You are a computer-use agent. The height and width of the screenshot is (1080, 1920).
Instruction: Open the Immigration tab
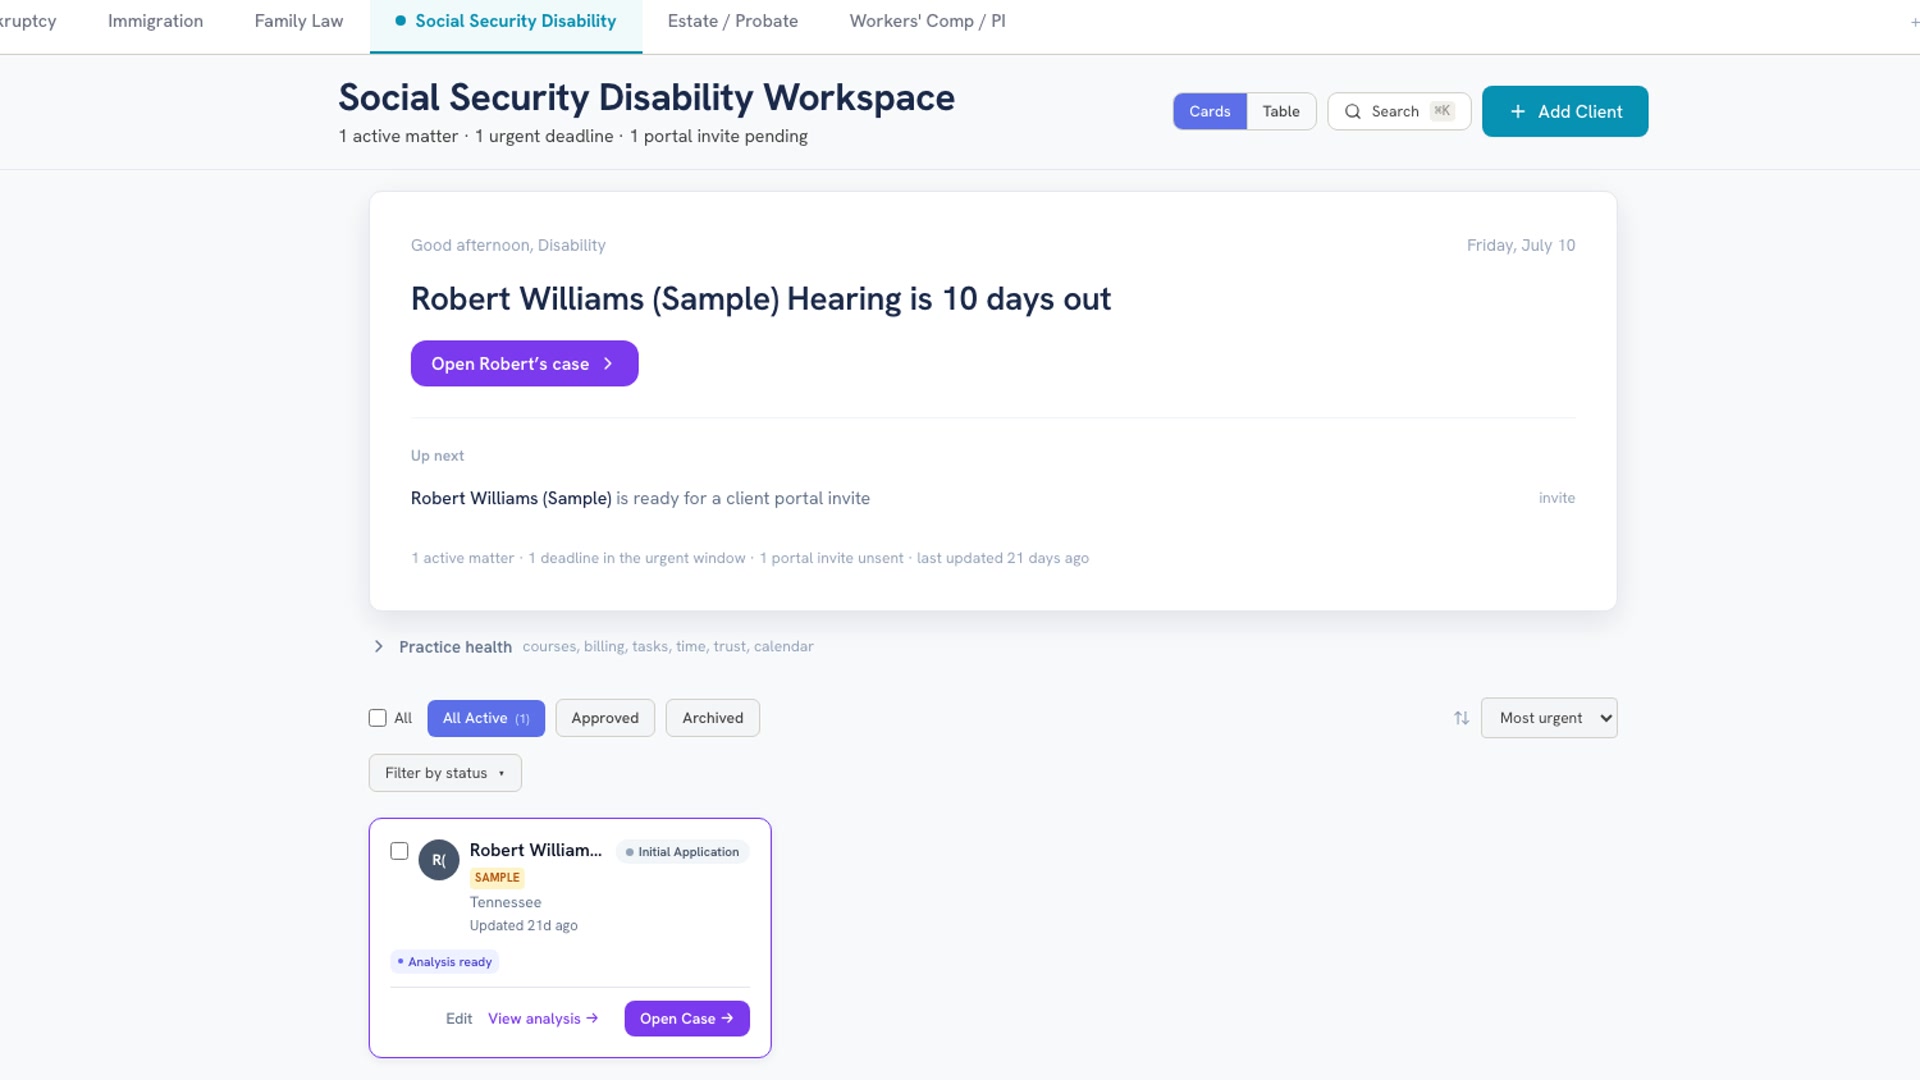(x=155, y=21)
